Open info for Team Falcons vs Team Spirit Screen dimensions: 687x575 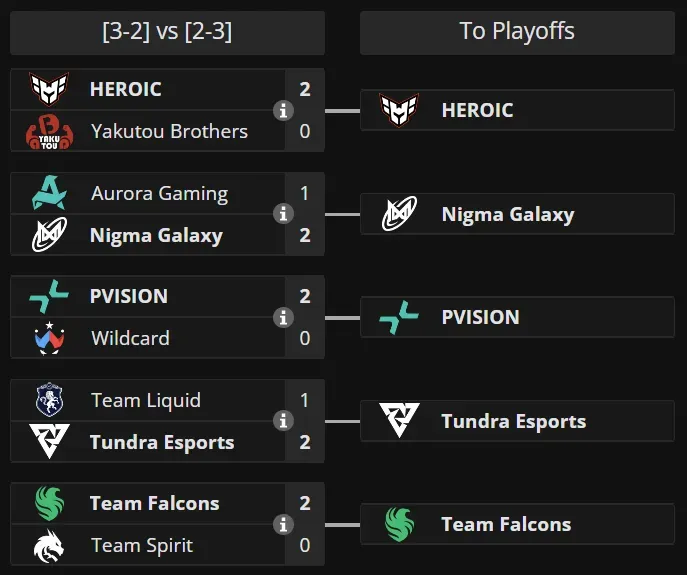point(284,524)
